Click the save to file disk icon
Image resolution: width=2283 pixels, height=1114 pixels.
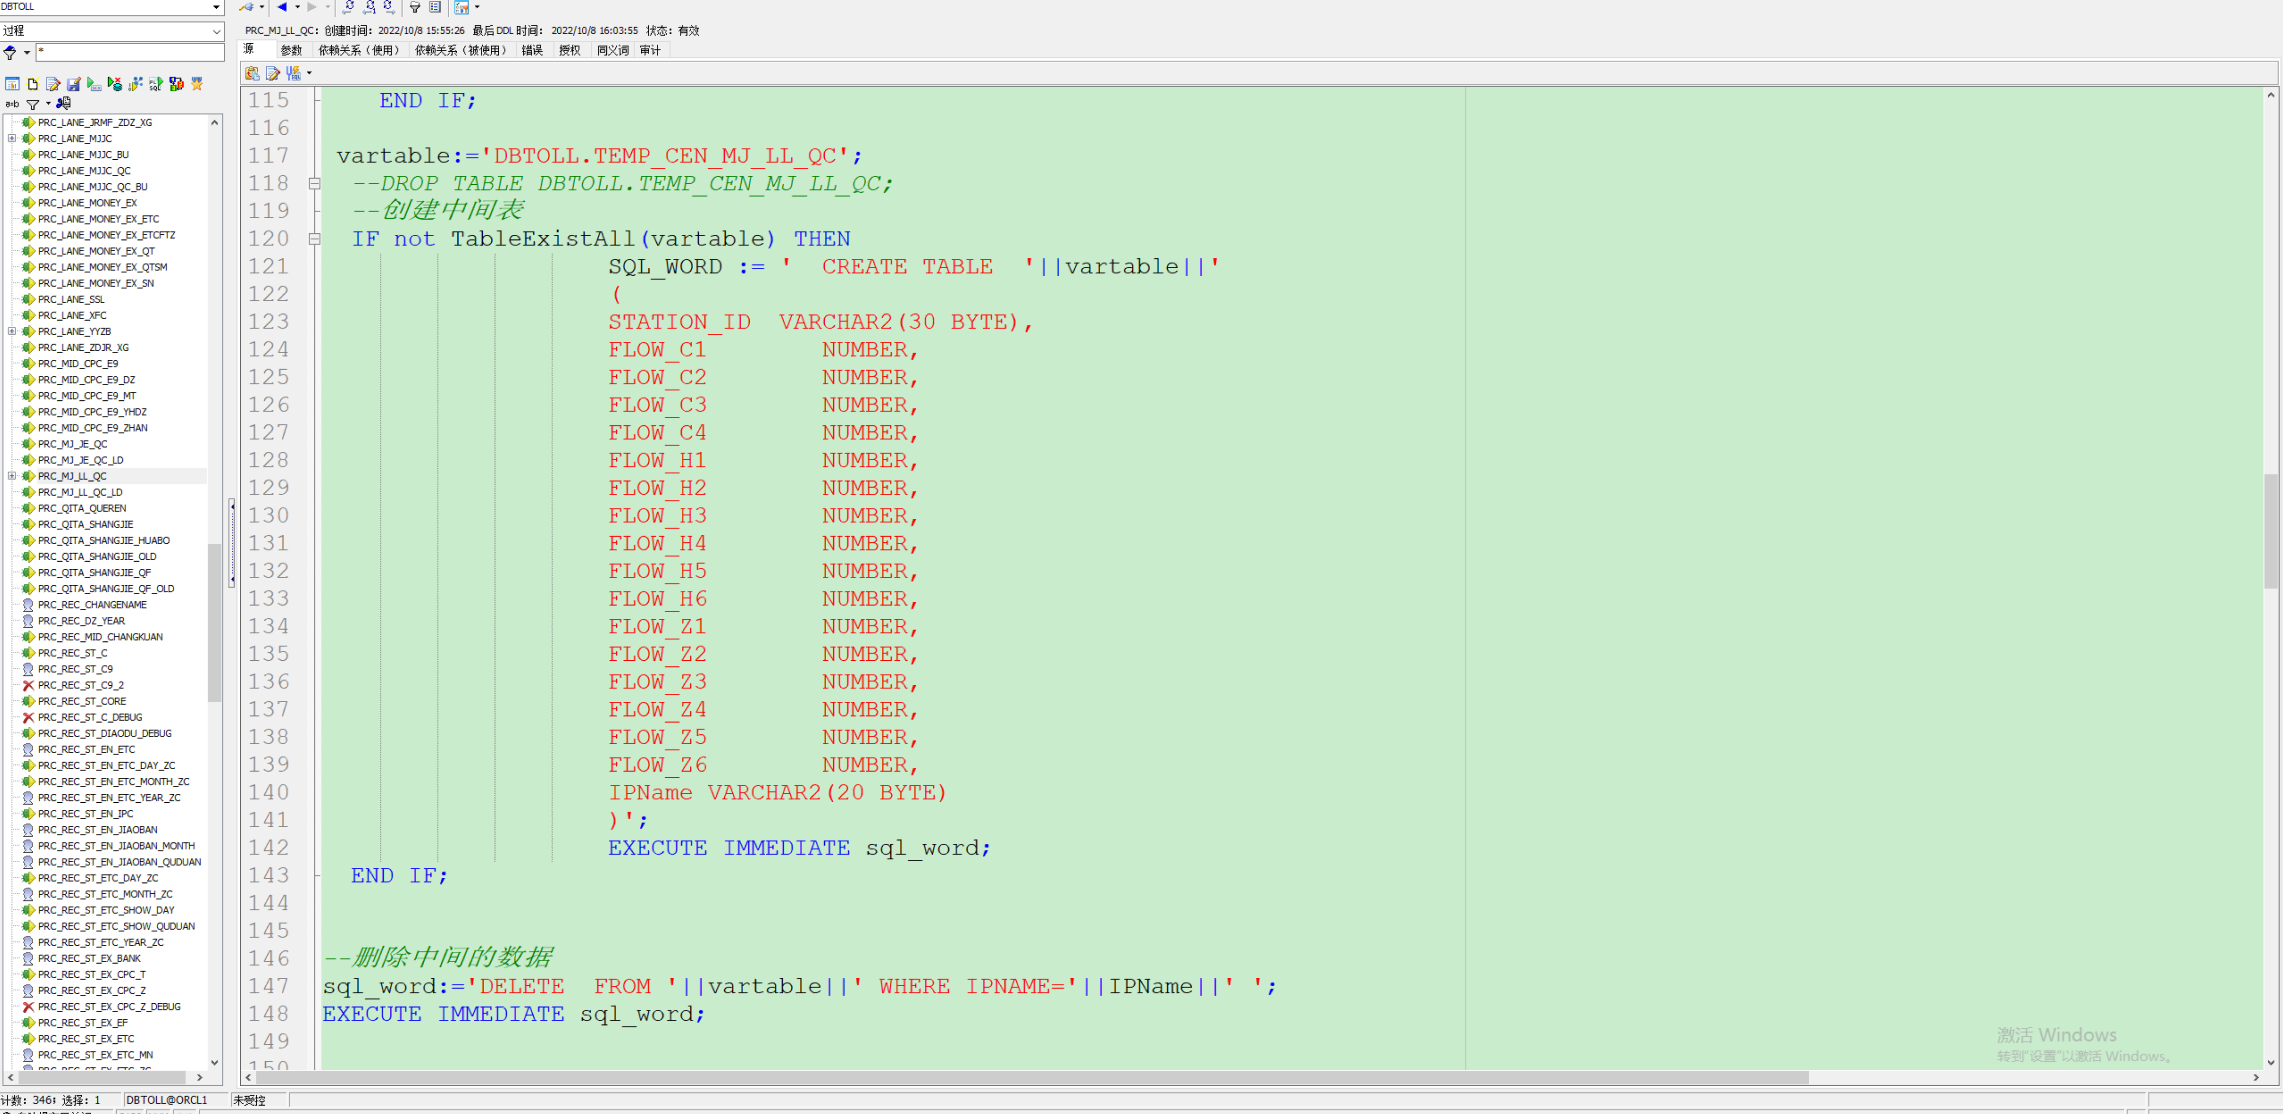click(x=74, y=85)
